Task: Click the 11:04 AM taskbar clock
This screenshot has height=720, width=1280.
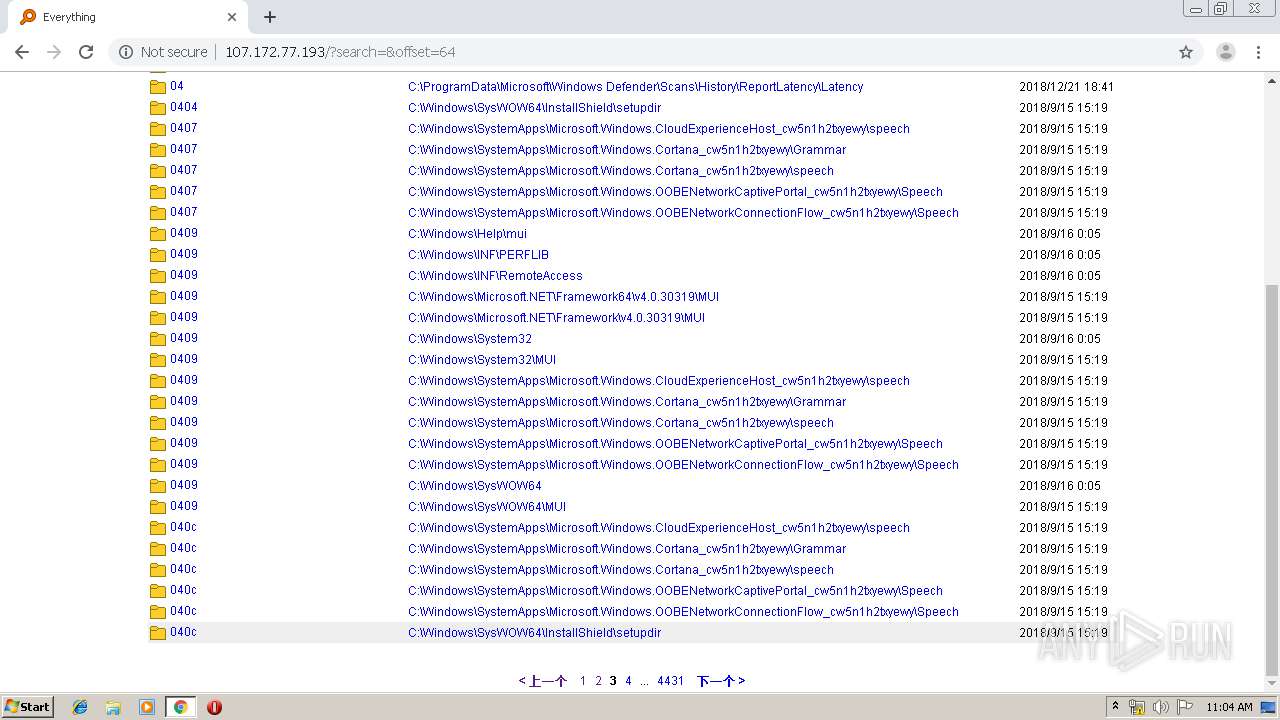Action: point(1229,707)
